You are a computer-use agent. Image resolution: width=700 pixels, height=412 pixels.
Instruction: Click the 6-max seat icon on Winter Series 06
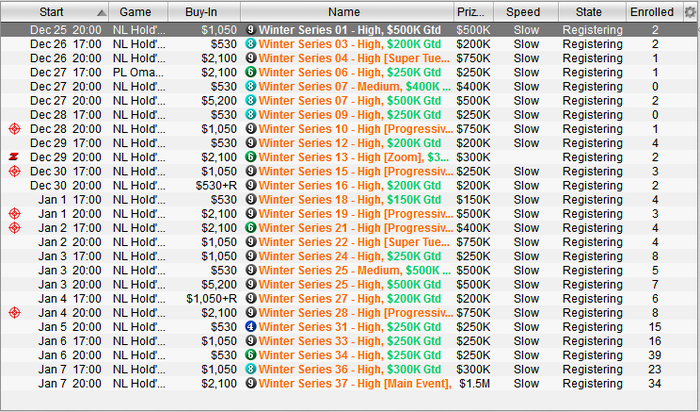[x=251, y=72]
